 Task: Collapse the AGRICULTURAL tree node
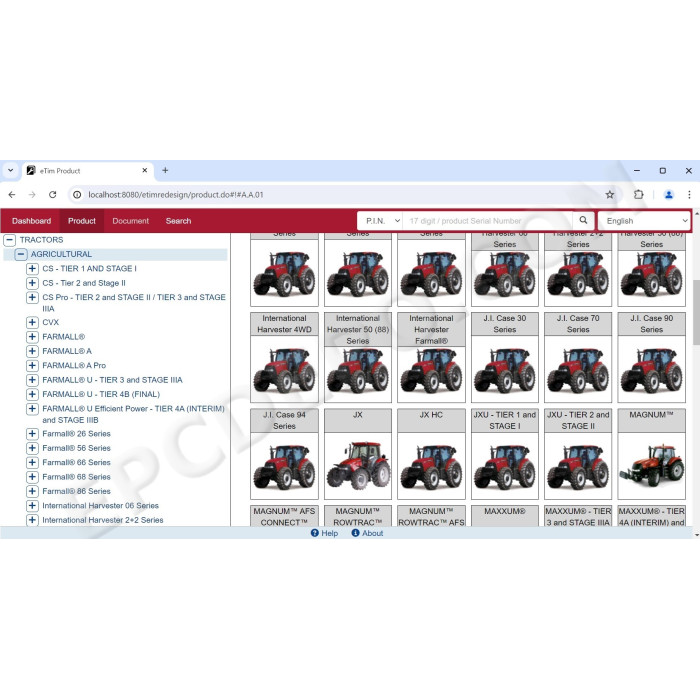click(x=21, y=254)
